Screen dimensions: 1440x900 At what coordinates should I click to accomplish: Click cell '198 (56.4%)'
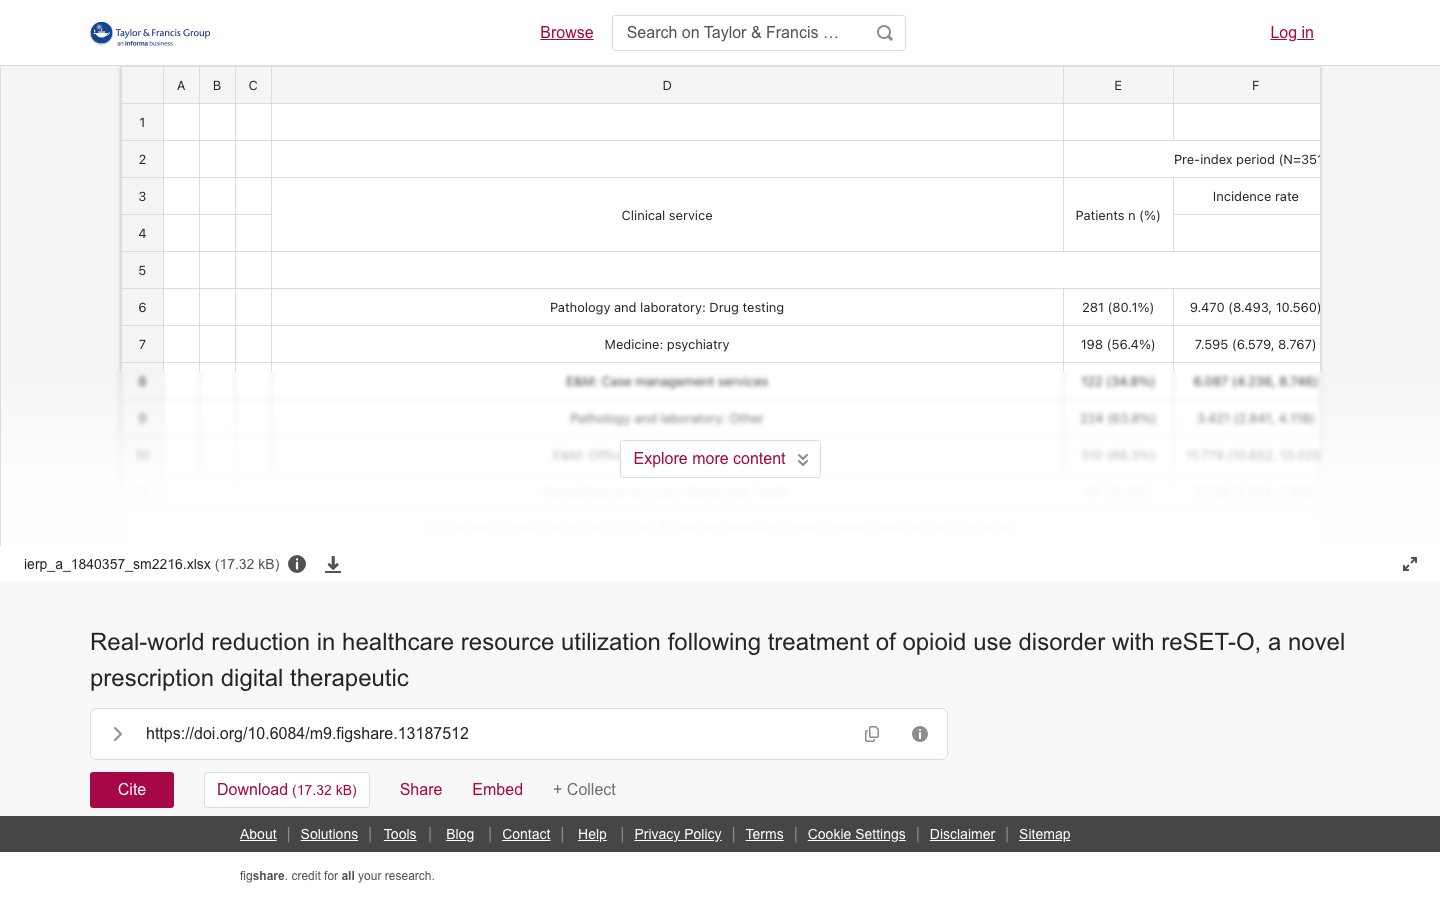(x=1118, y=345)
